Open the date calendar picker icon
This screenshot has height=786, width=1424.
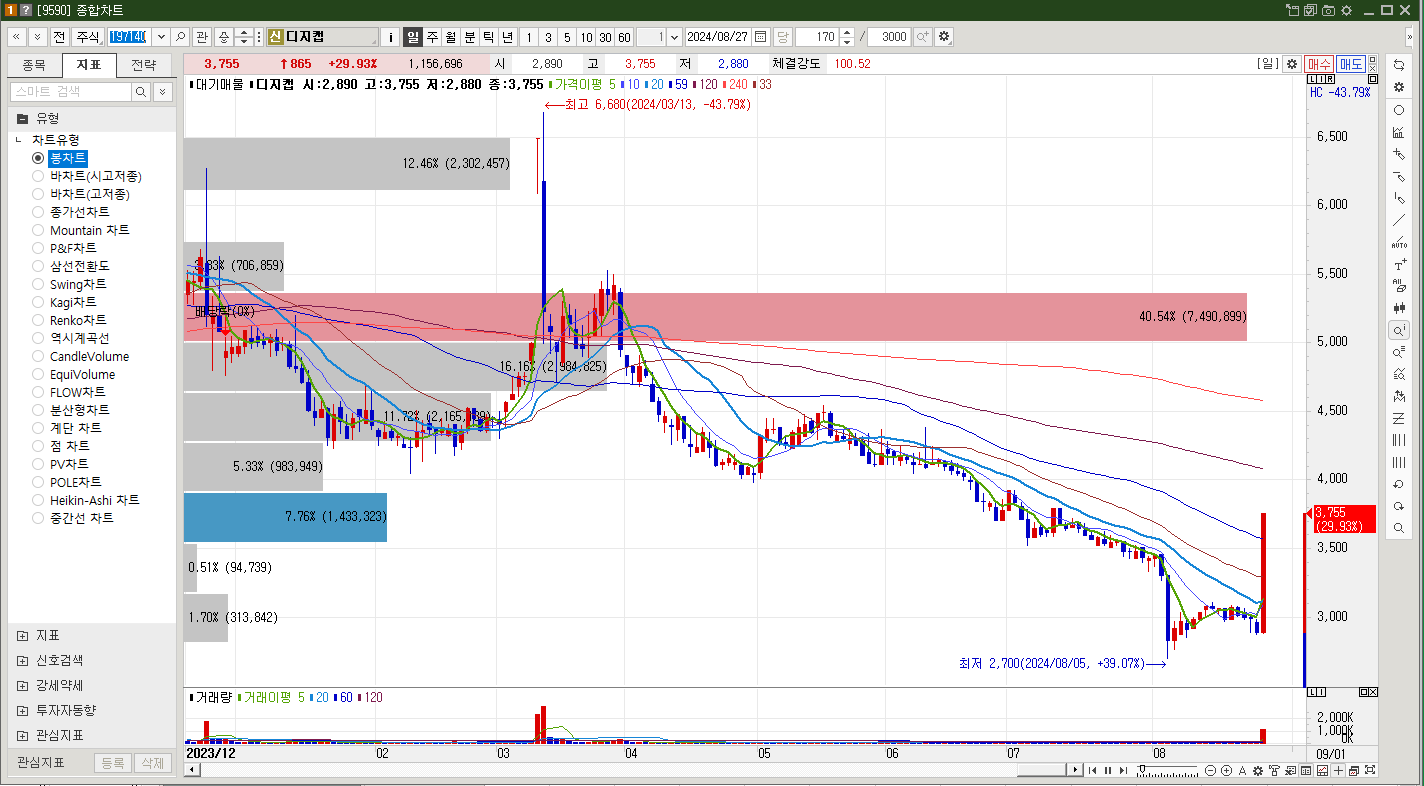(761, 37)
